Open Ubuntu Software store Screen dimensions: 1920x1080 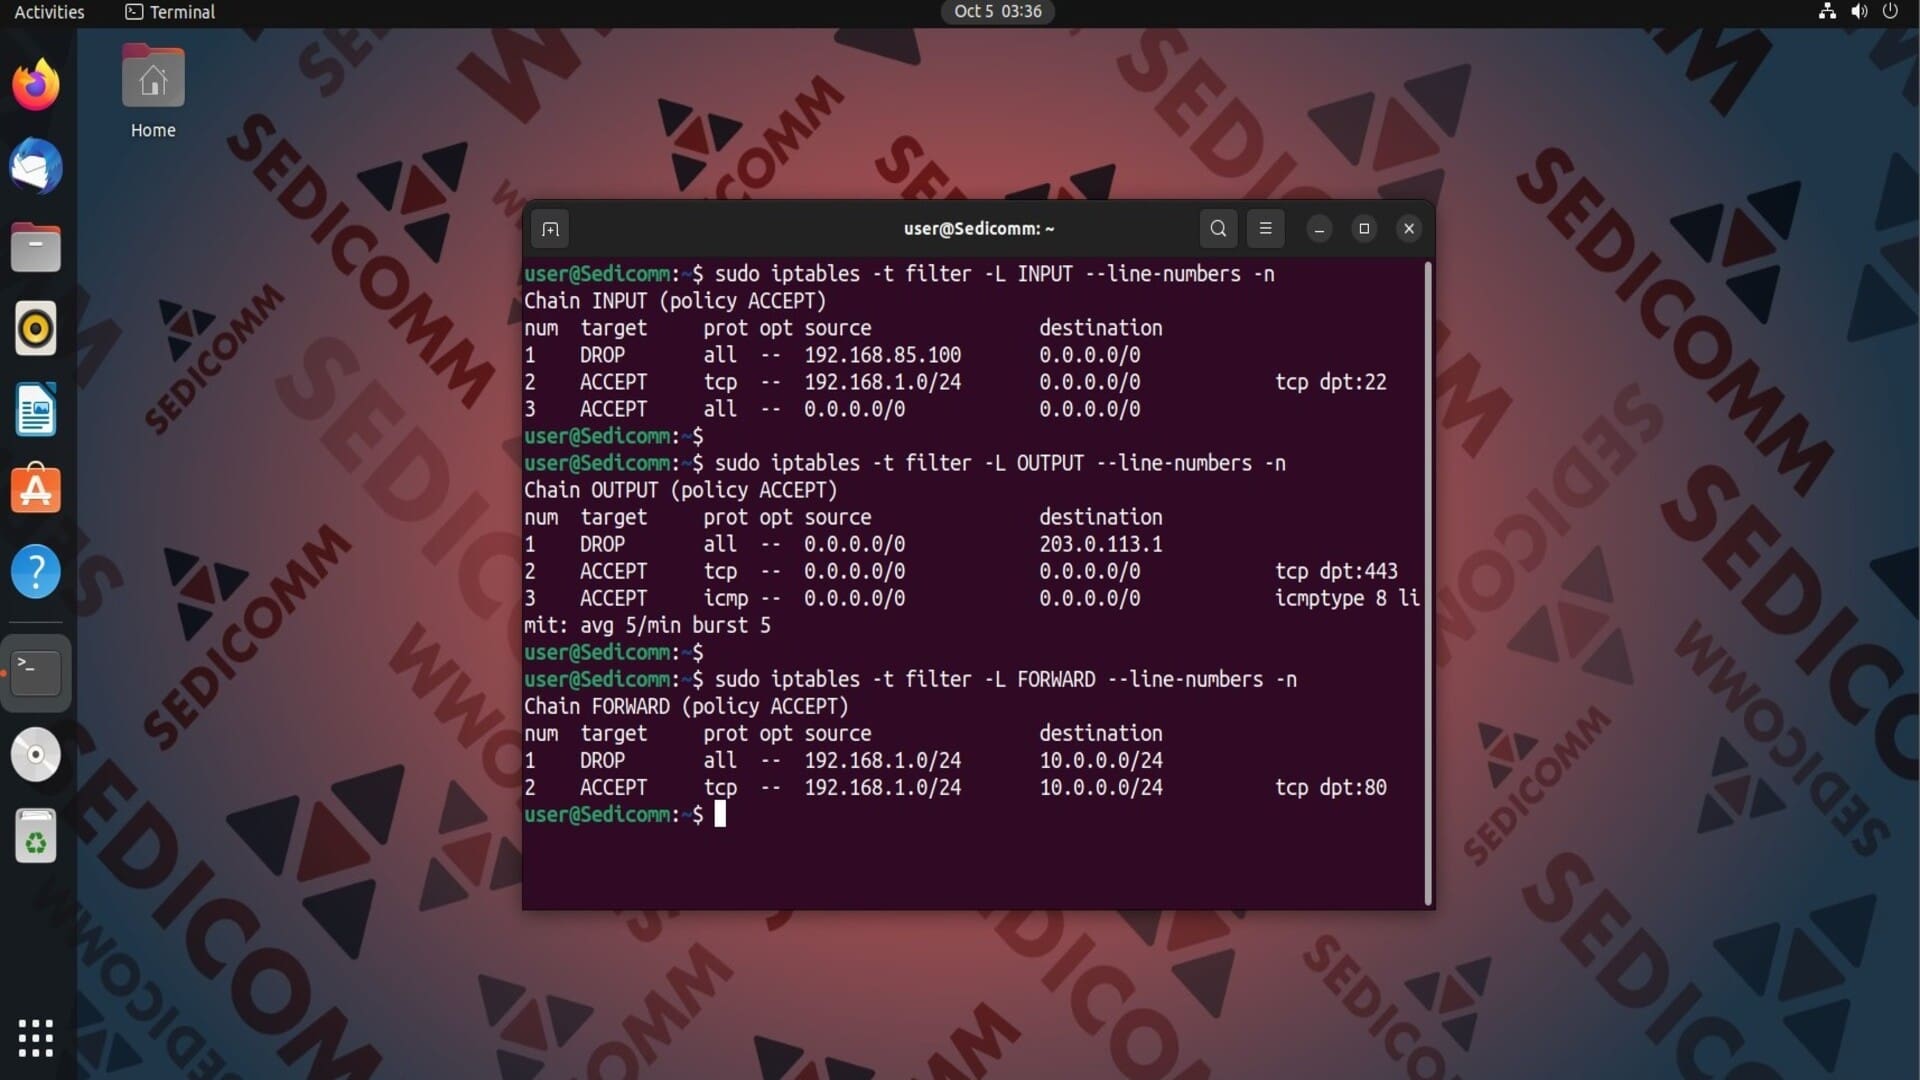tap(36, 491)
